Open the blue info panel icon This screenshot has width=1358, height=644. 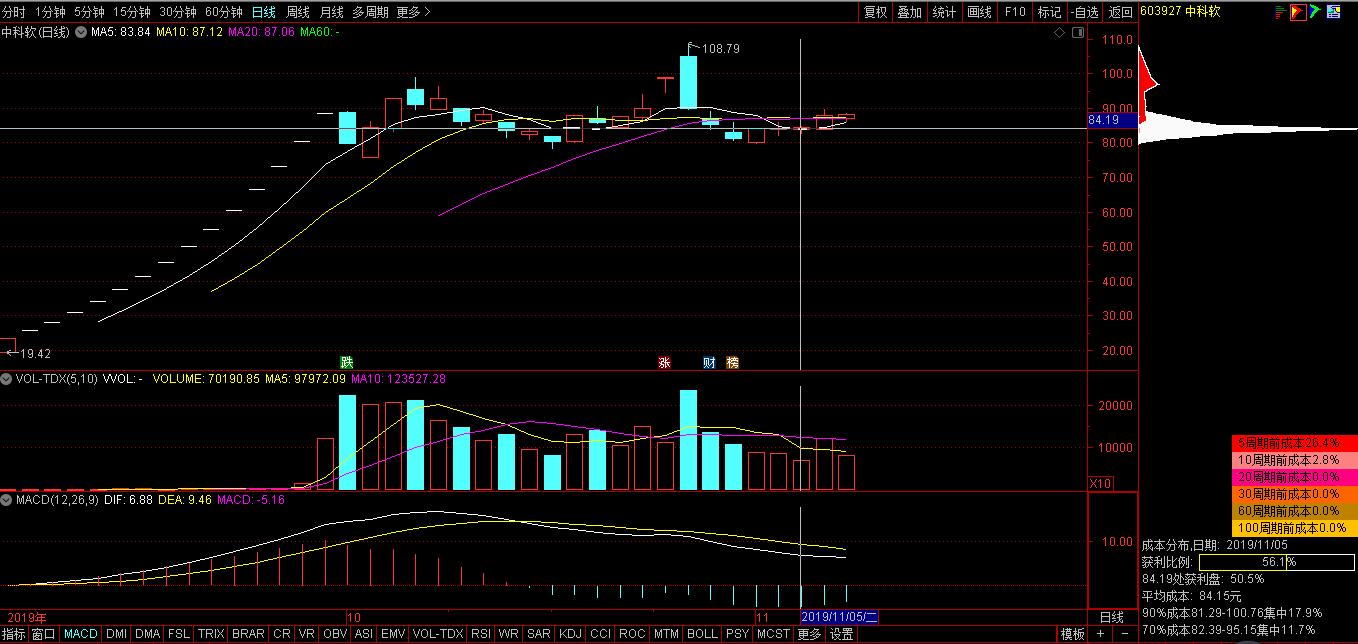tap(1334, 12)
